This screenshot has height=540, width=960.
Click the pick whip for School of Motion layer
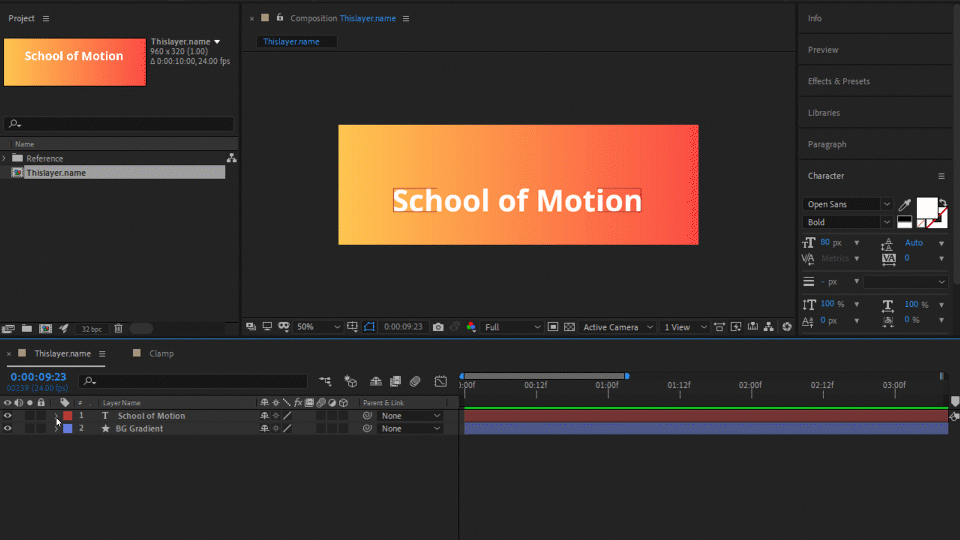[x=367, y=416]
